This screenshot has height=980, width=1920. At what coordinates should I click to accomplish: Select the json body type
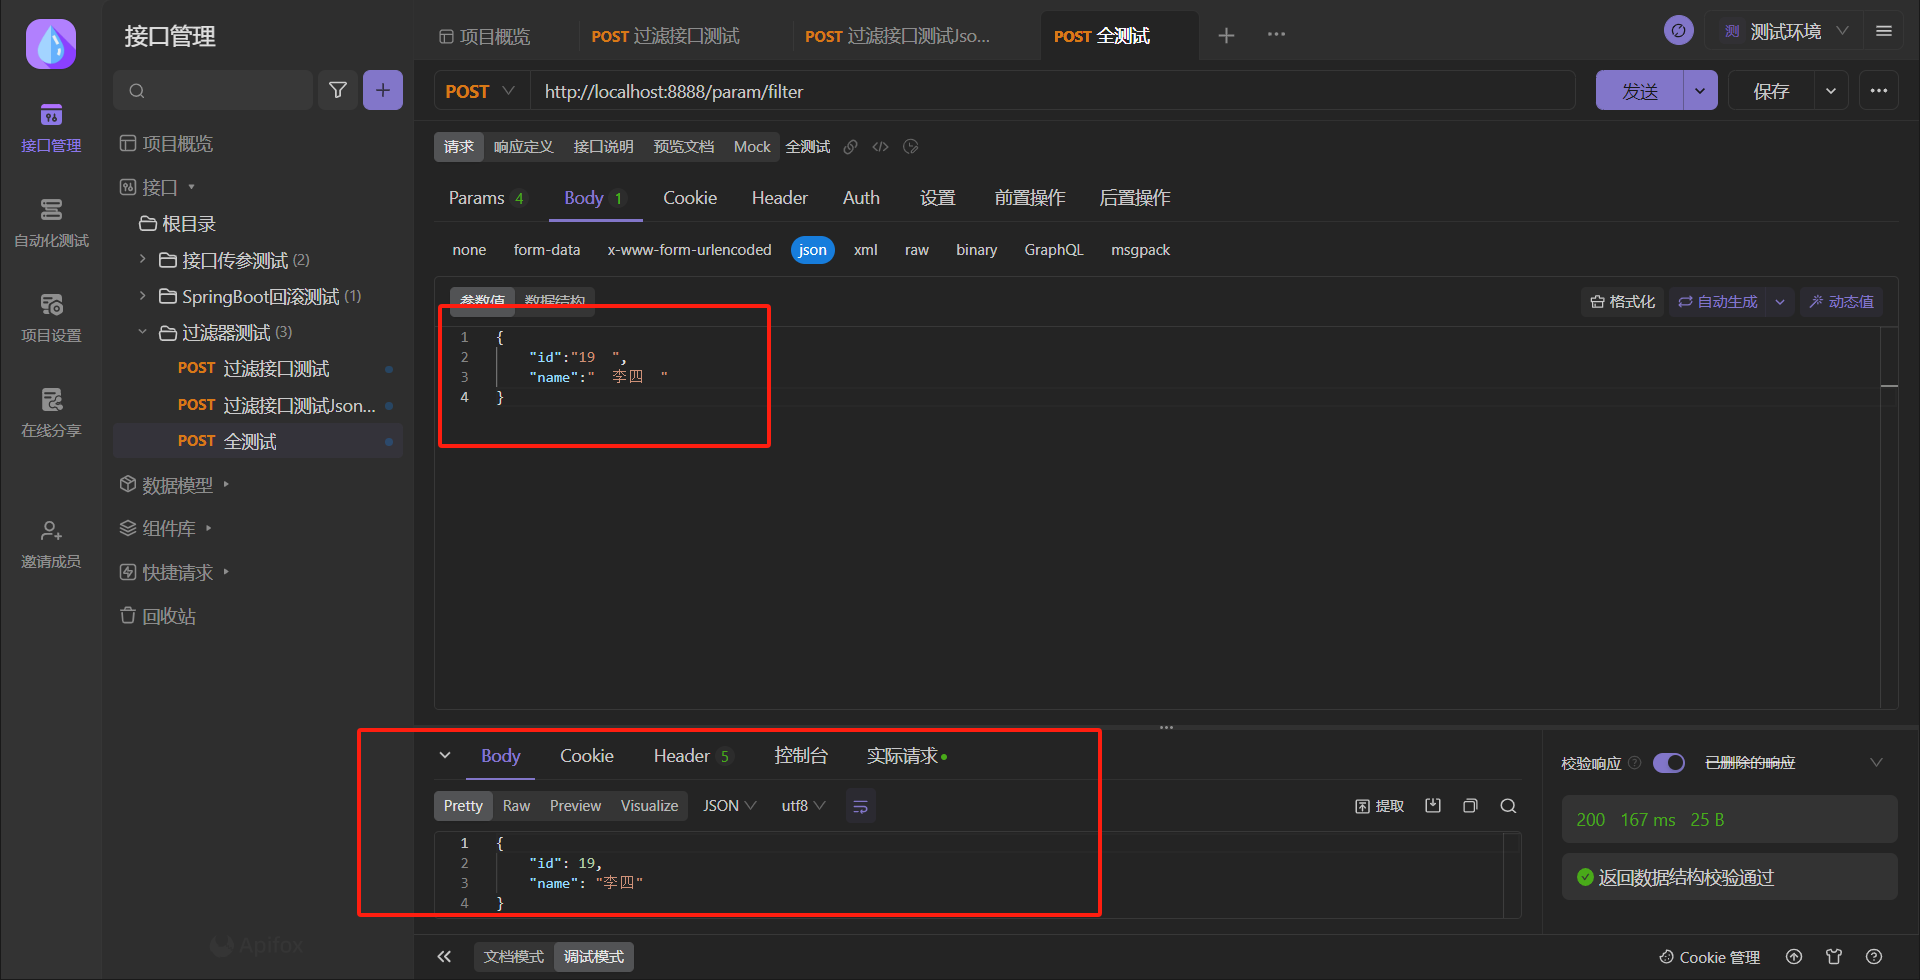click(x=813, y=250)
